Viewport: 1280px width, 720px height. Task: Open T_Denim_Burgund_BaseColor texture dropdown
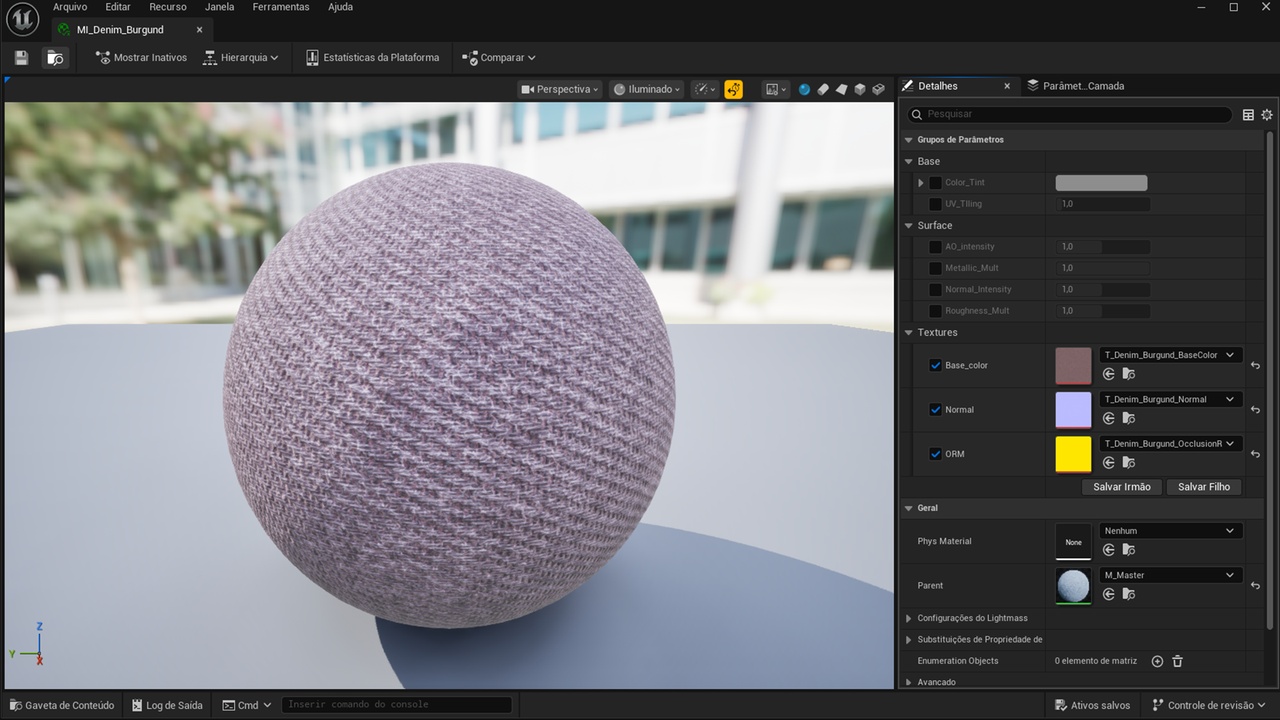(1171, 355)
